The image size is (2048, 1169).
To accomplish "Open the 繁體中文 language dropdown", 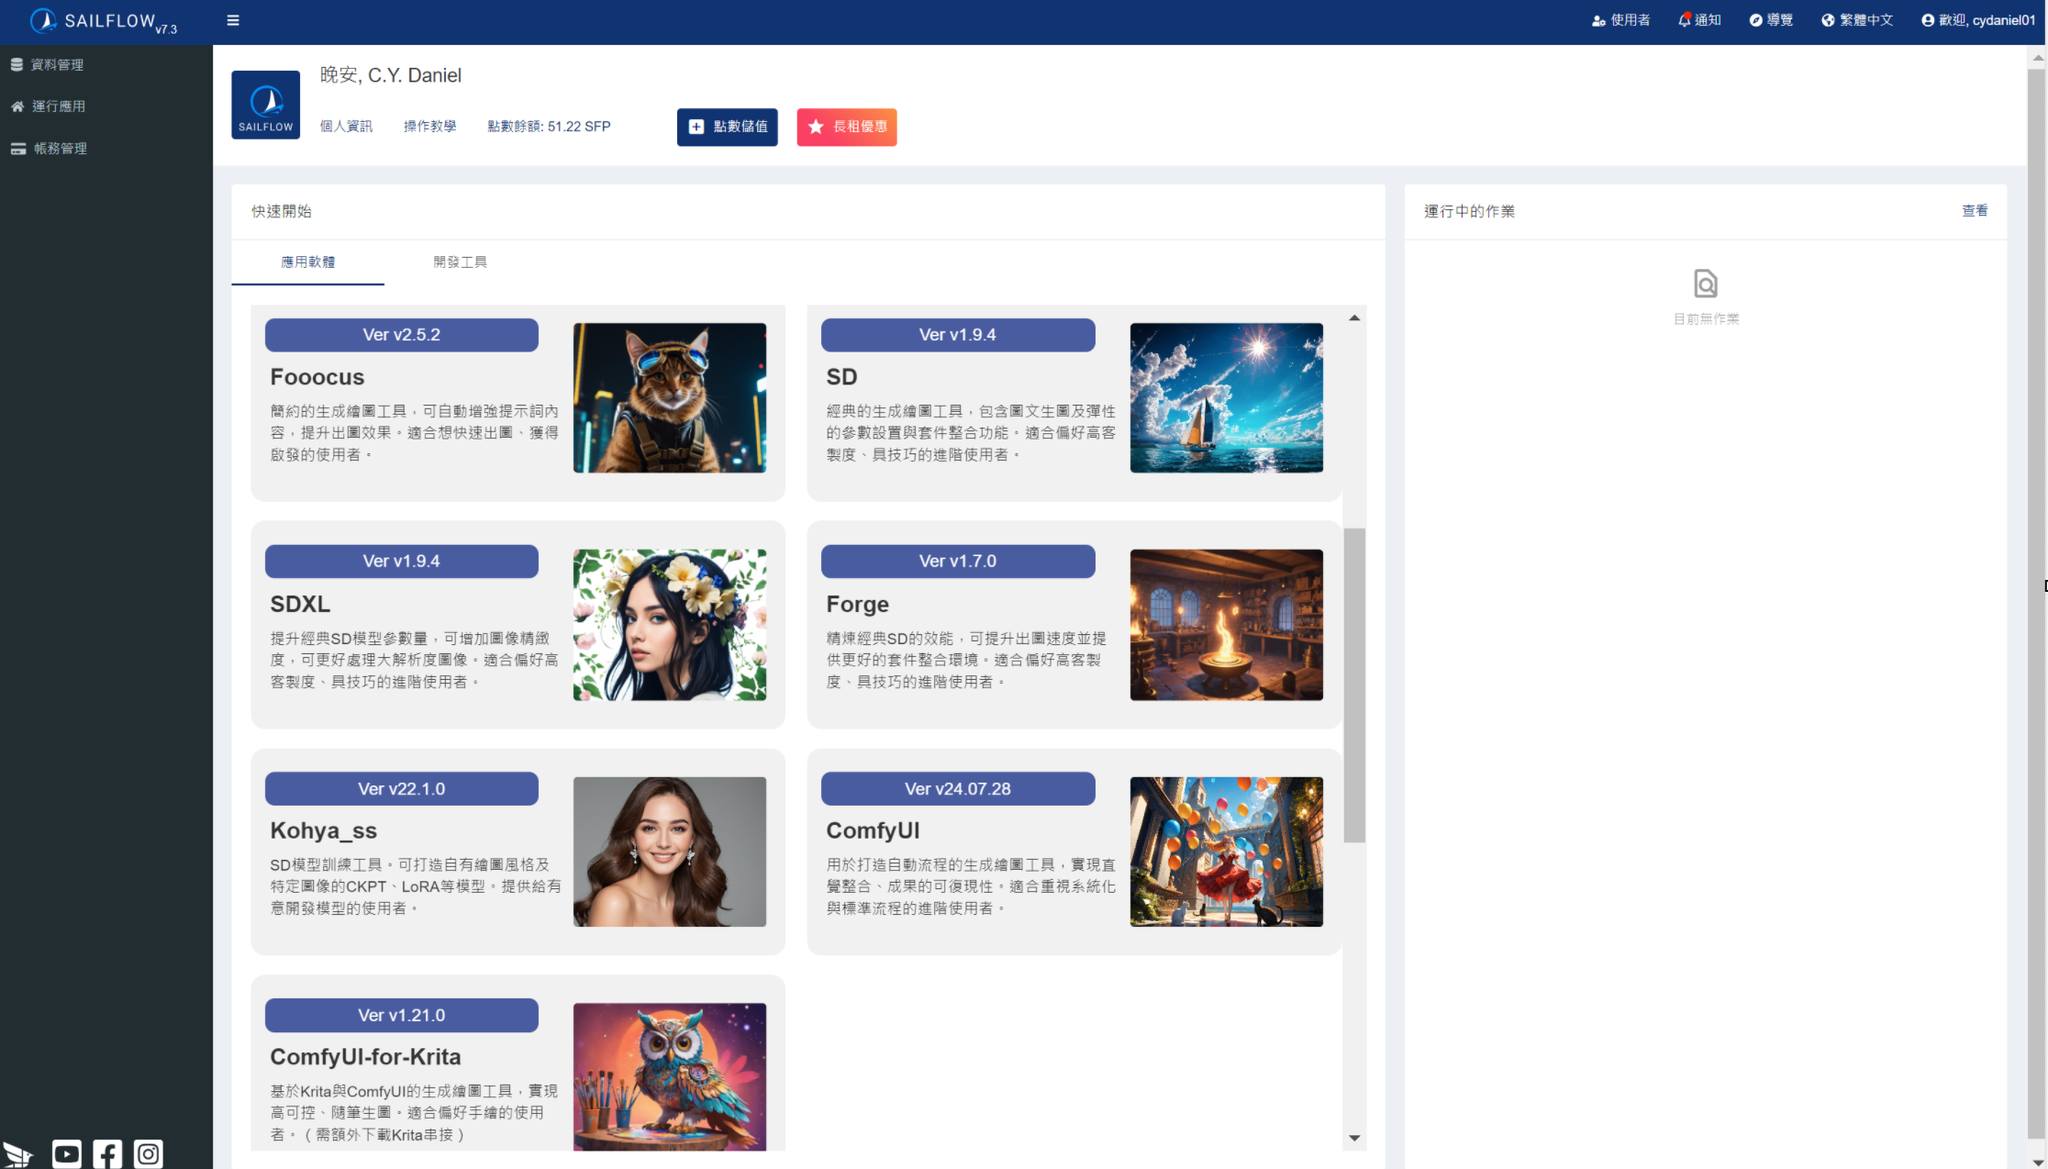I will tap(1857, 20).
